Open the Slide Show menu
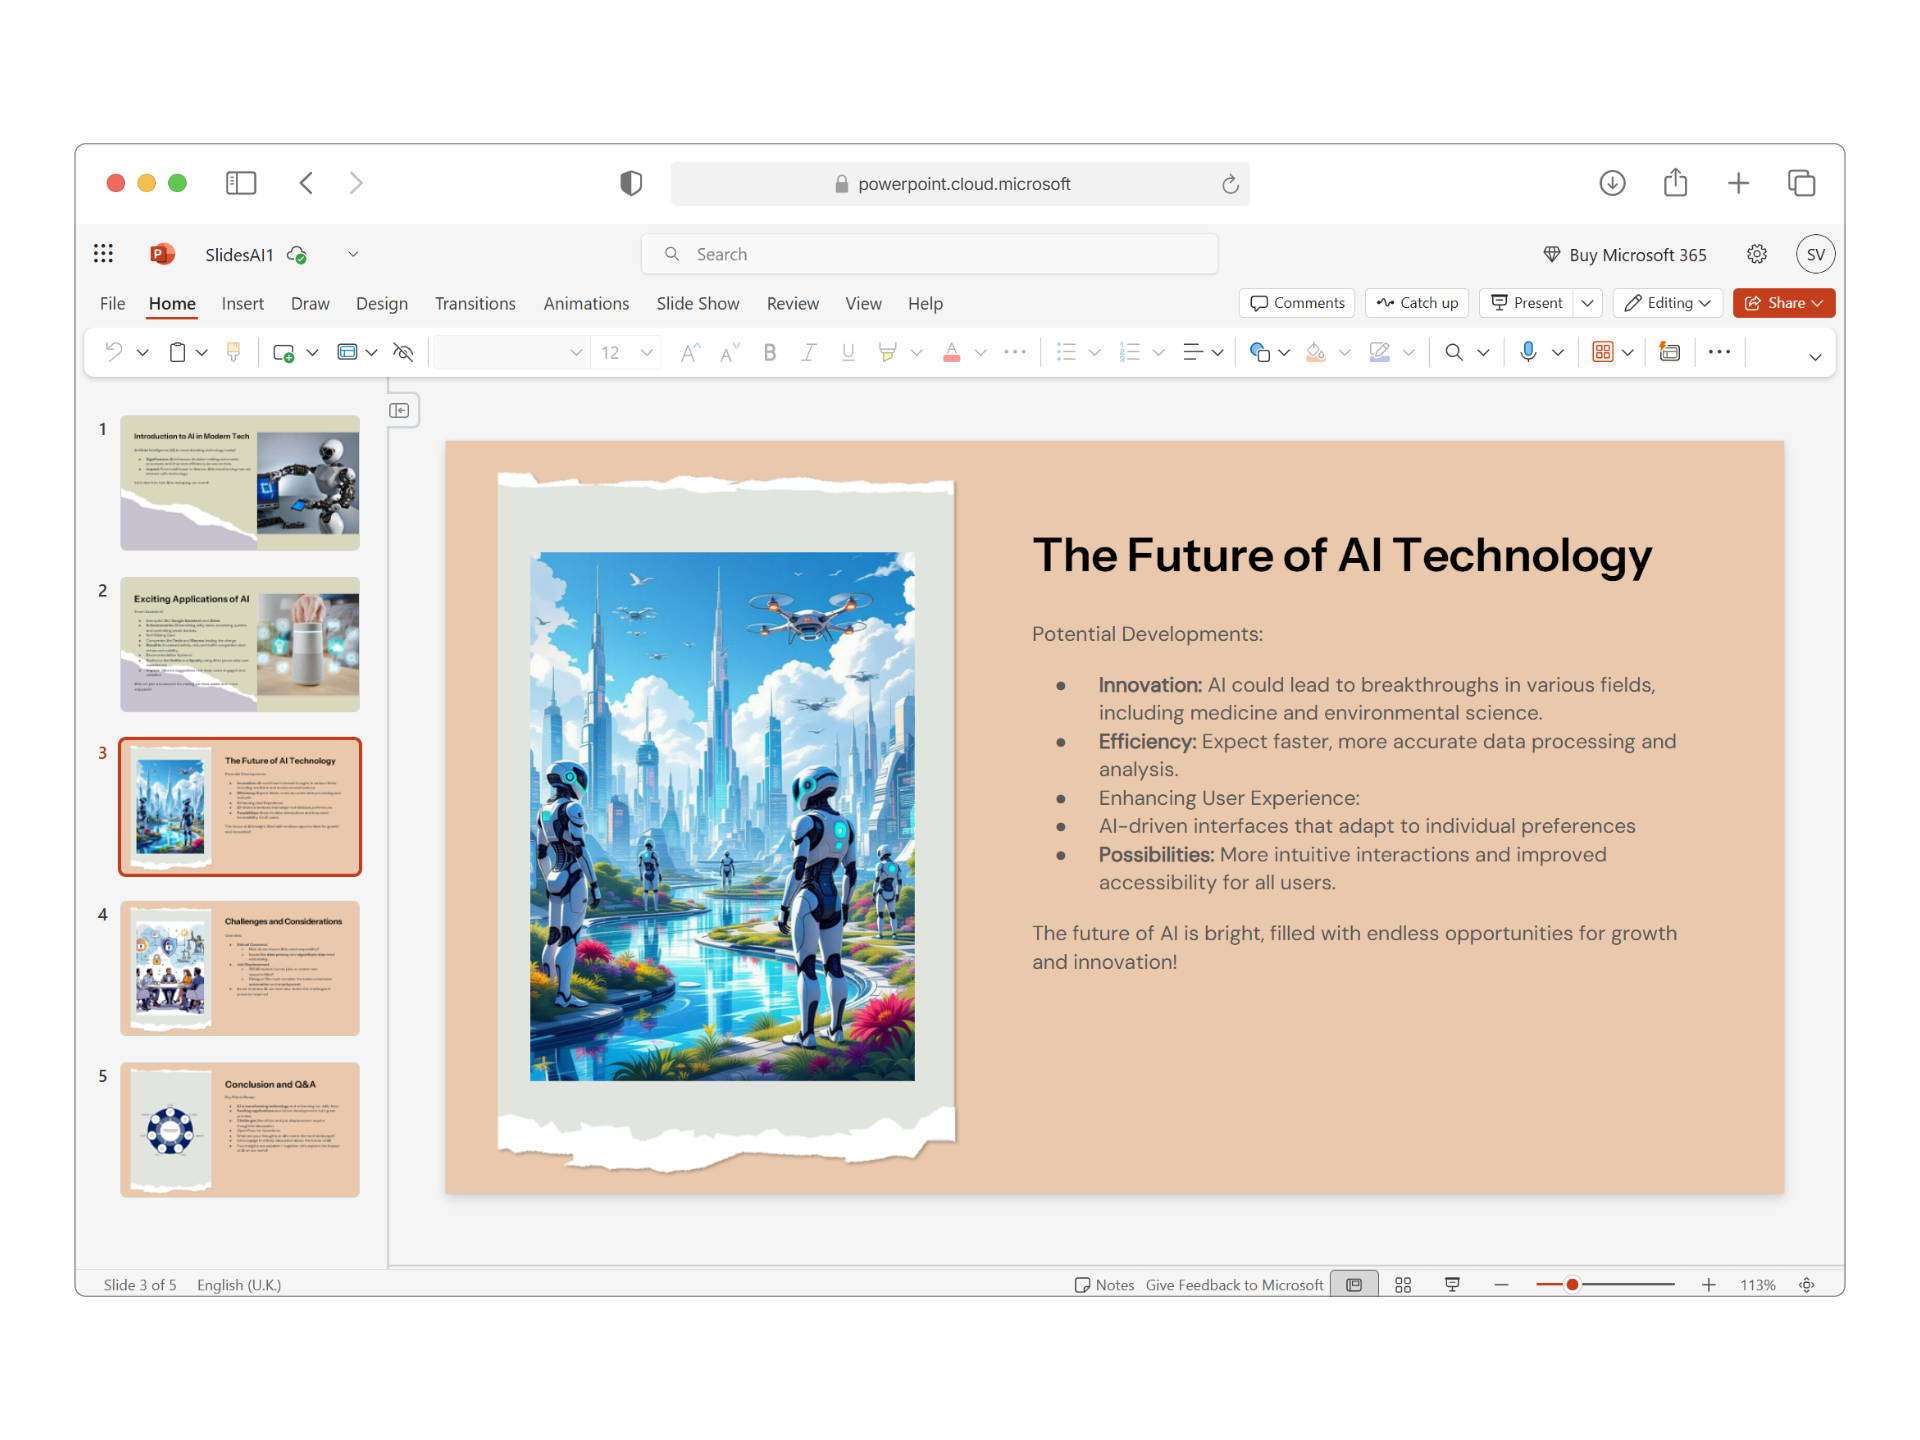The width and height of the screenshot is (1920, 1440). click(x=697, y=303)
